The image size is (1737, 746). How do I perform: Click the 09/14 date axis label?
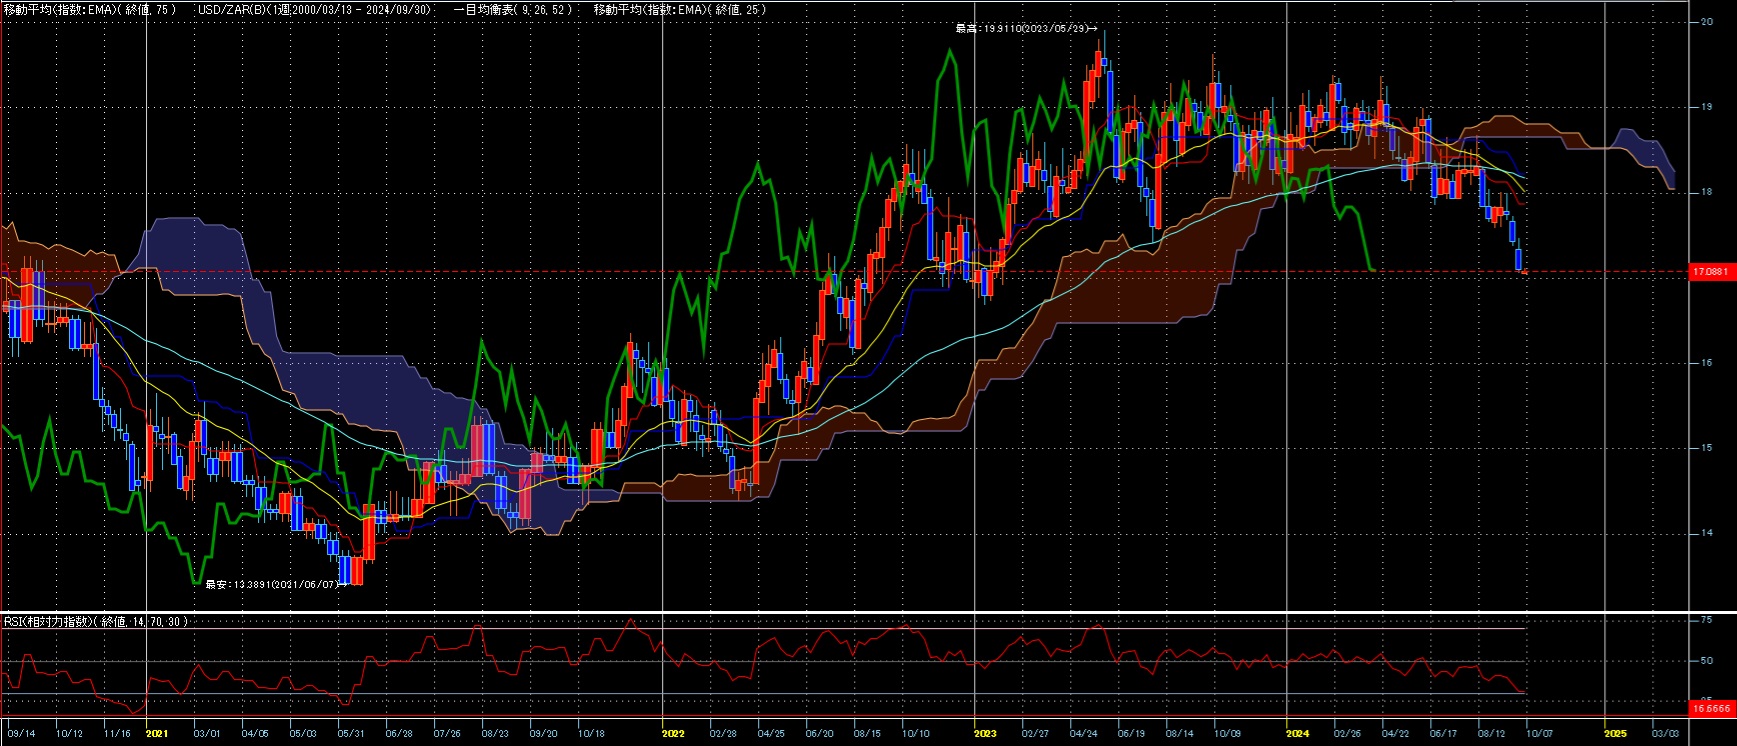click(21, 734)
